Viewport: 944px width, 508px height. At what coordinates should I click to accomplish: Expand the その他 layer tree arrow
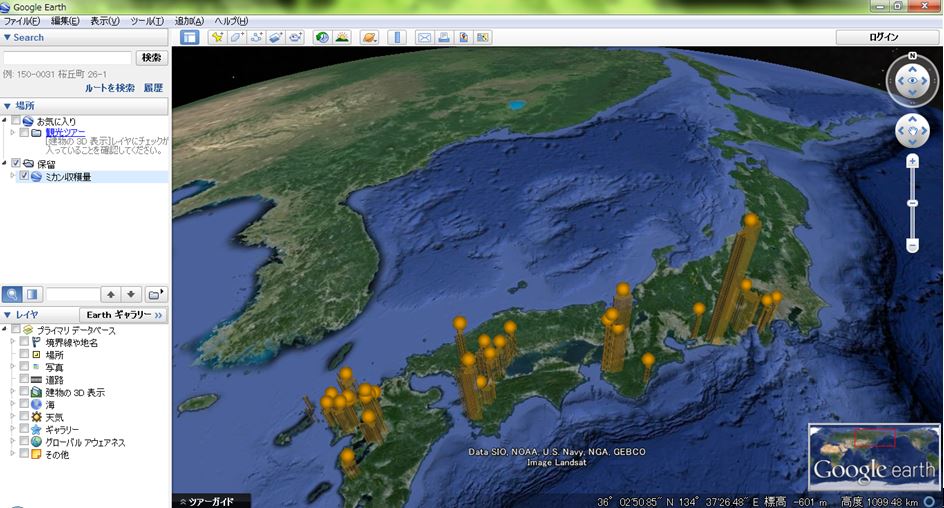13,454
